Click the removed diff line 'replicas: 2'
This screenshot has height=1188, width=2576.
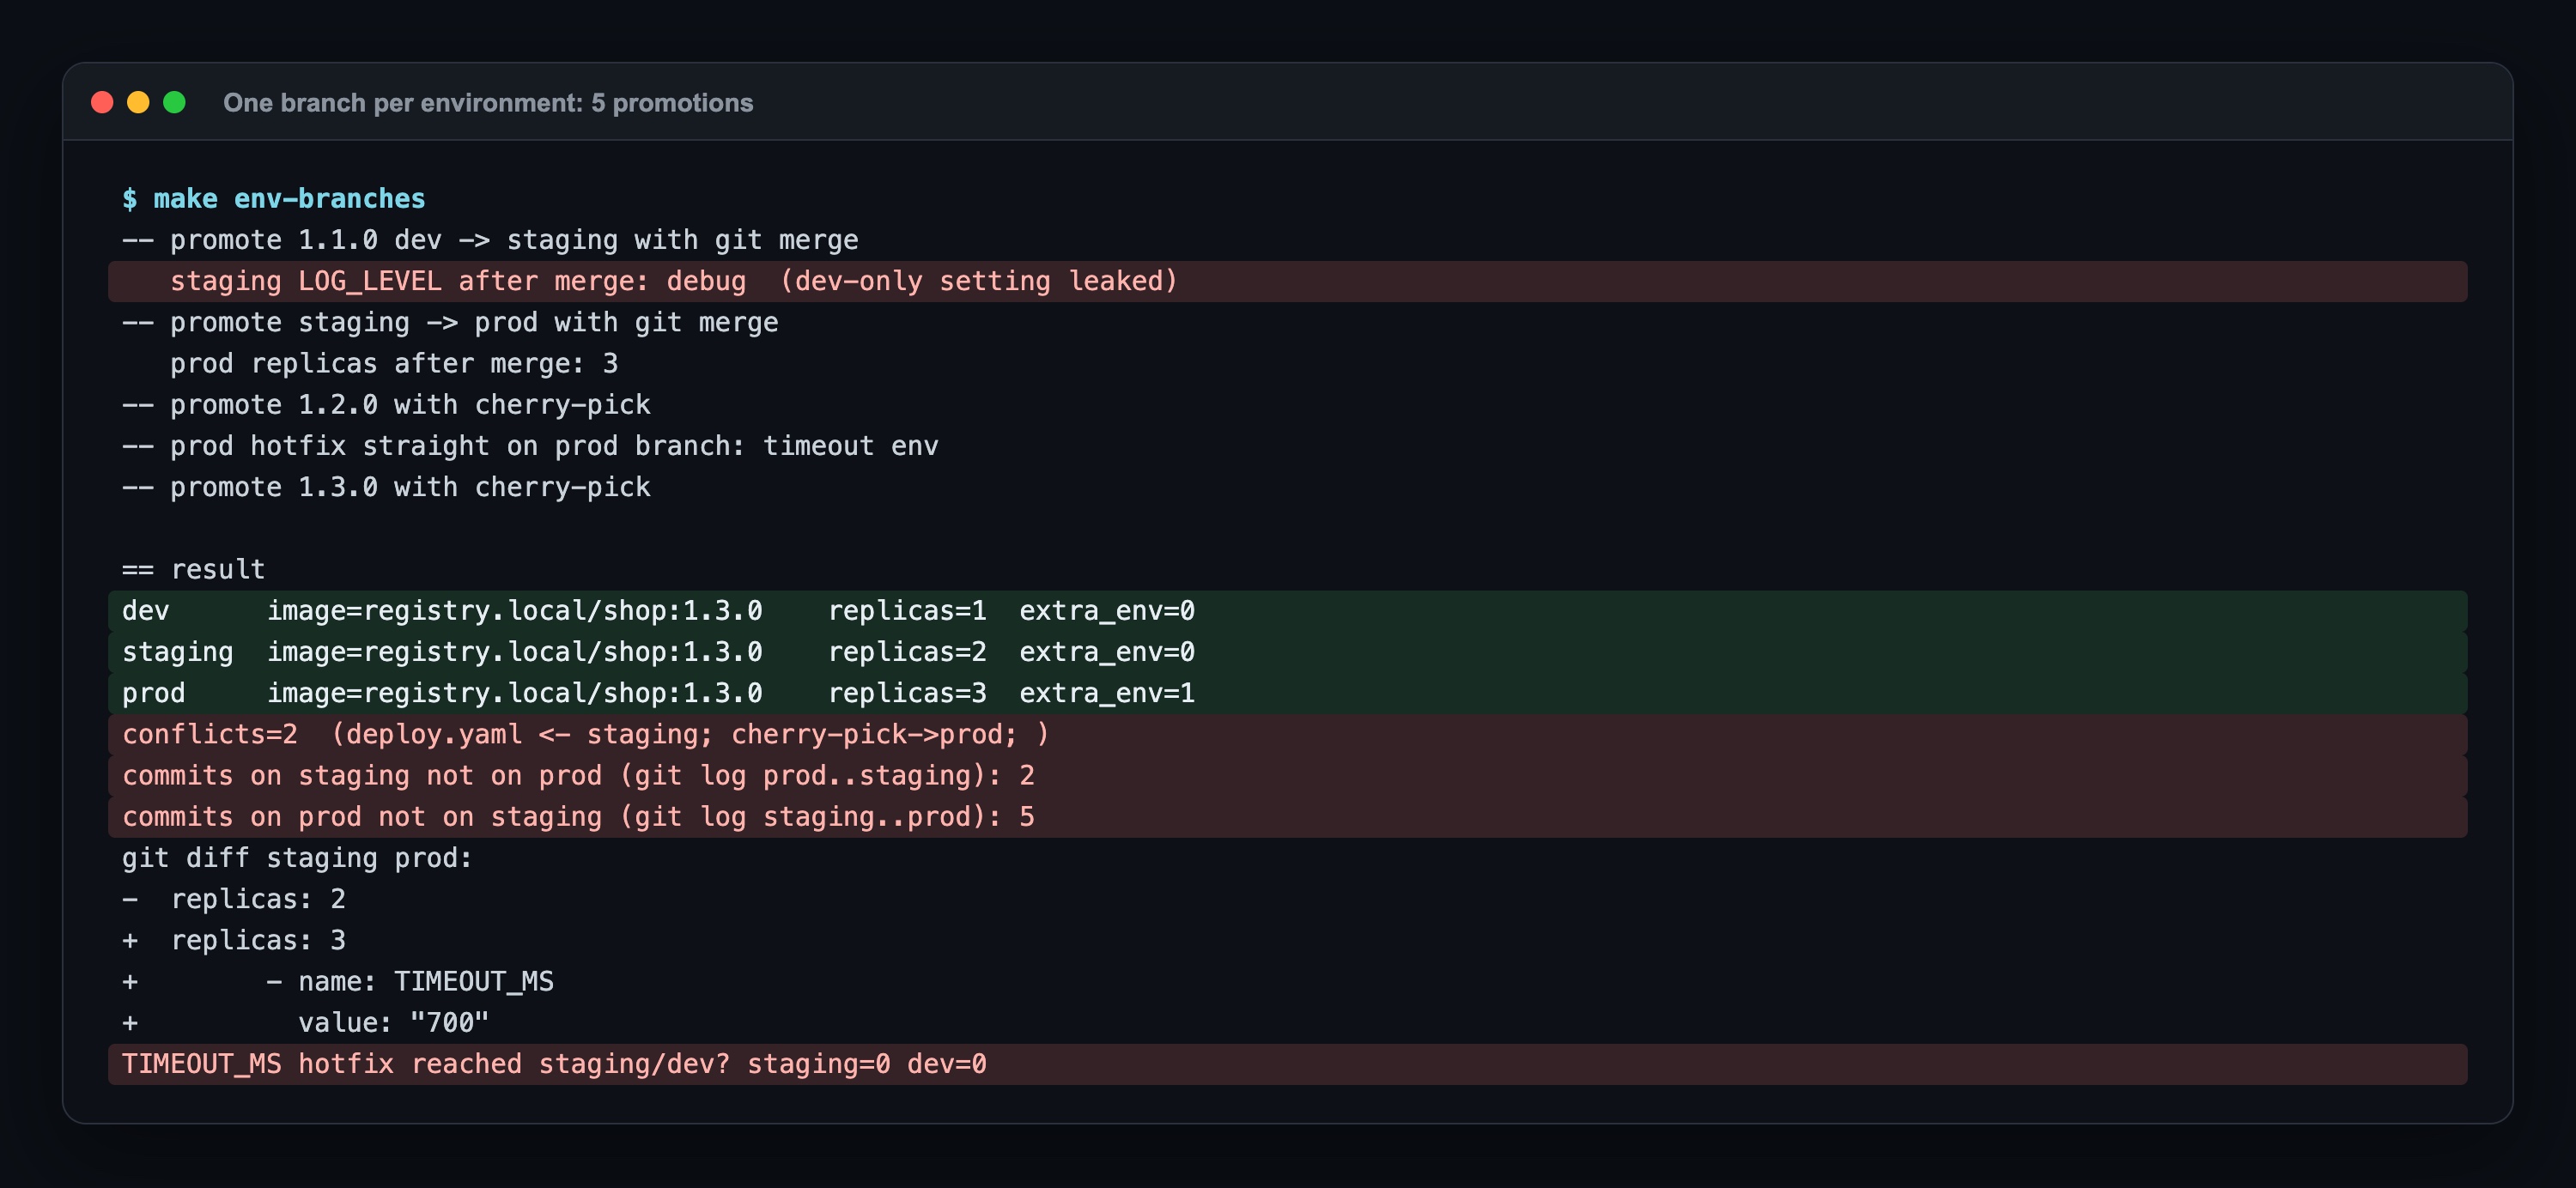coord(234,899)
